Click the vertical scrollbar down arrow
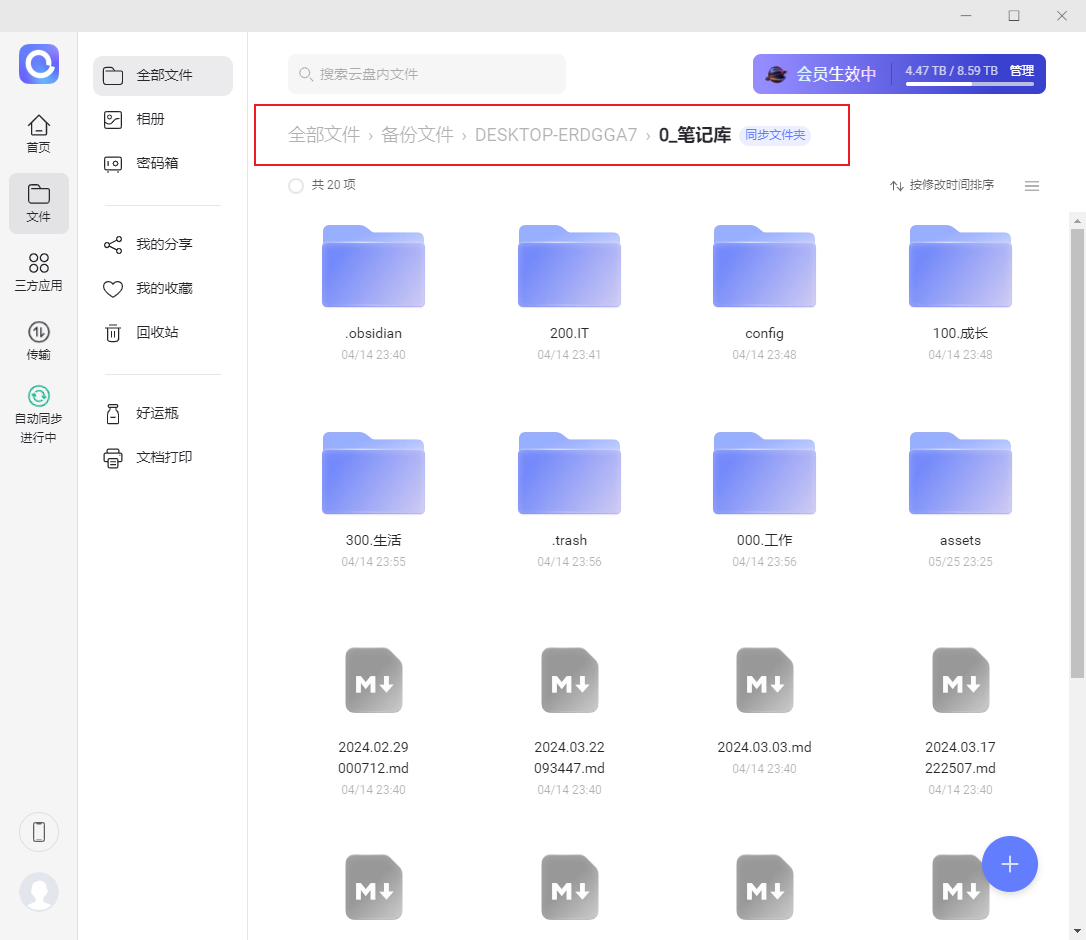The width and height of the screenshot is (1086, 940). 1077,932
